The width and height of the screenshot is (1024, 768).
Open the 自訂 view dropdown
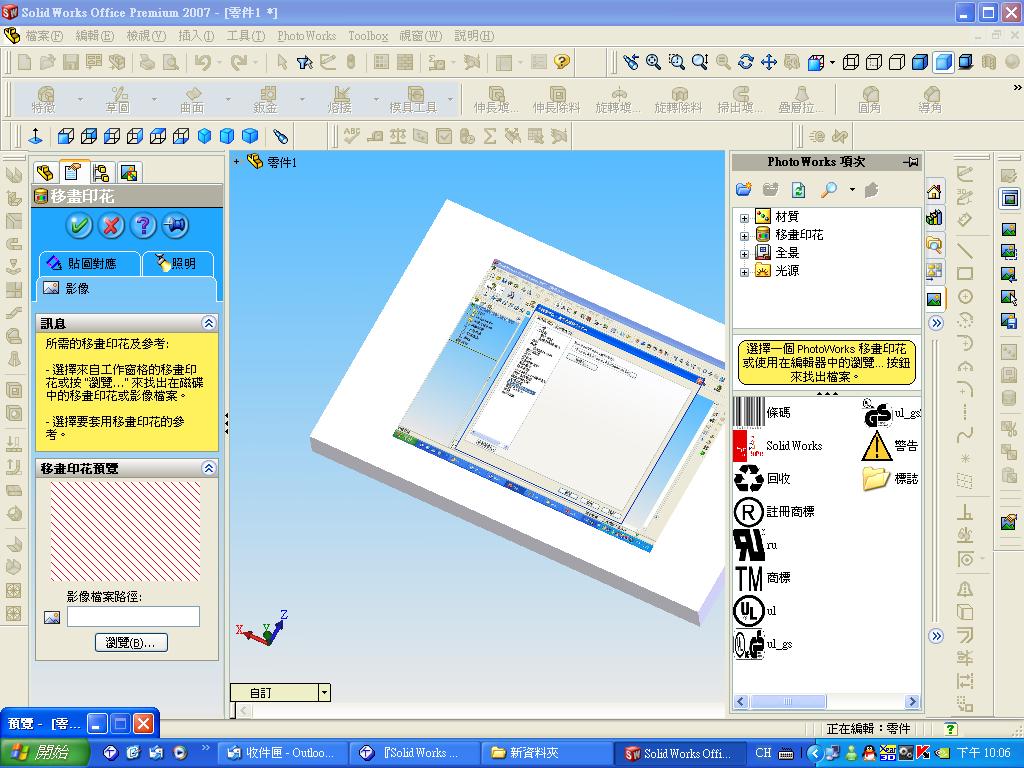coord(325,692)
